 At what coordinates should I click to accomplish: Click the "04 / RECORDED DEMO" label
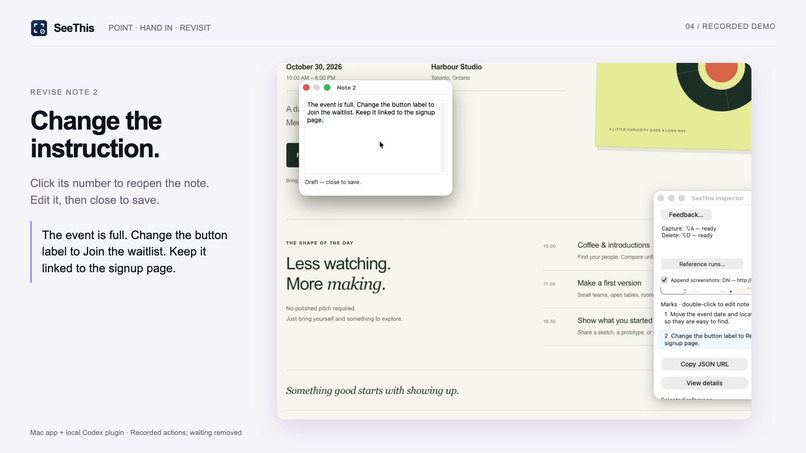coord(730,26)
